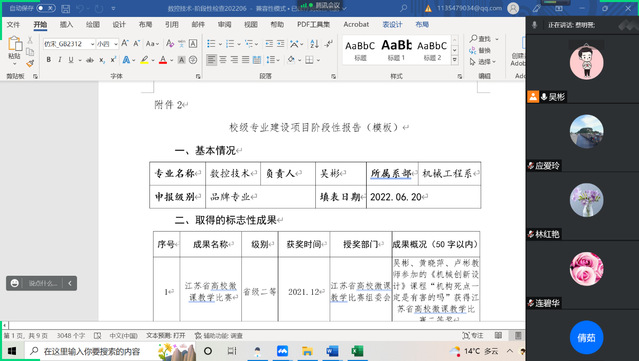
Task: Expand the styles gallery arrow
Action: [x=455, y=60]
